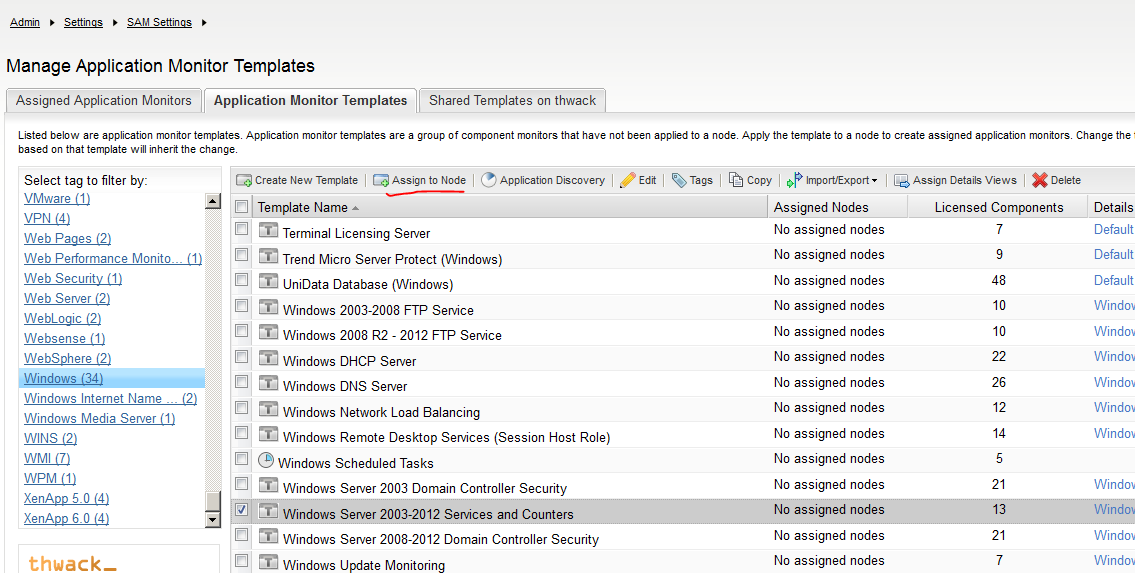This screenshot has height=573, width=1135.
Task: Filter by the VPN (4) tag
Action: coord(47,218)
